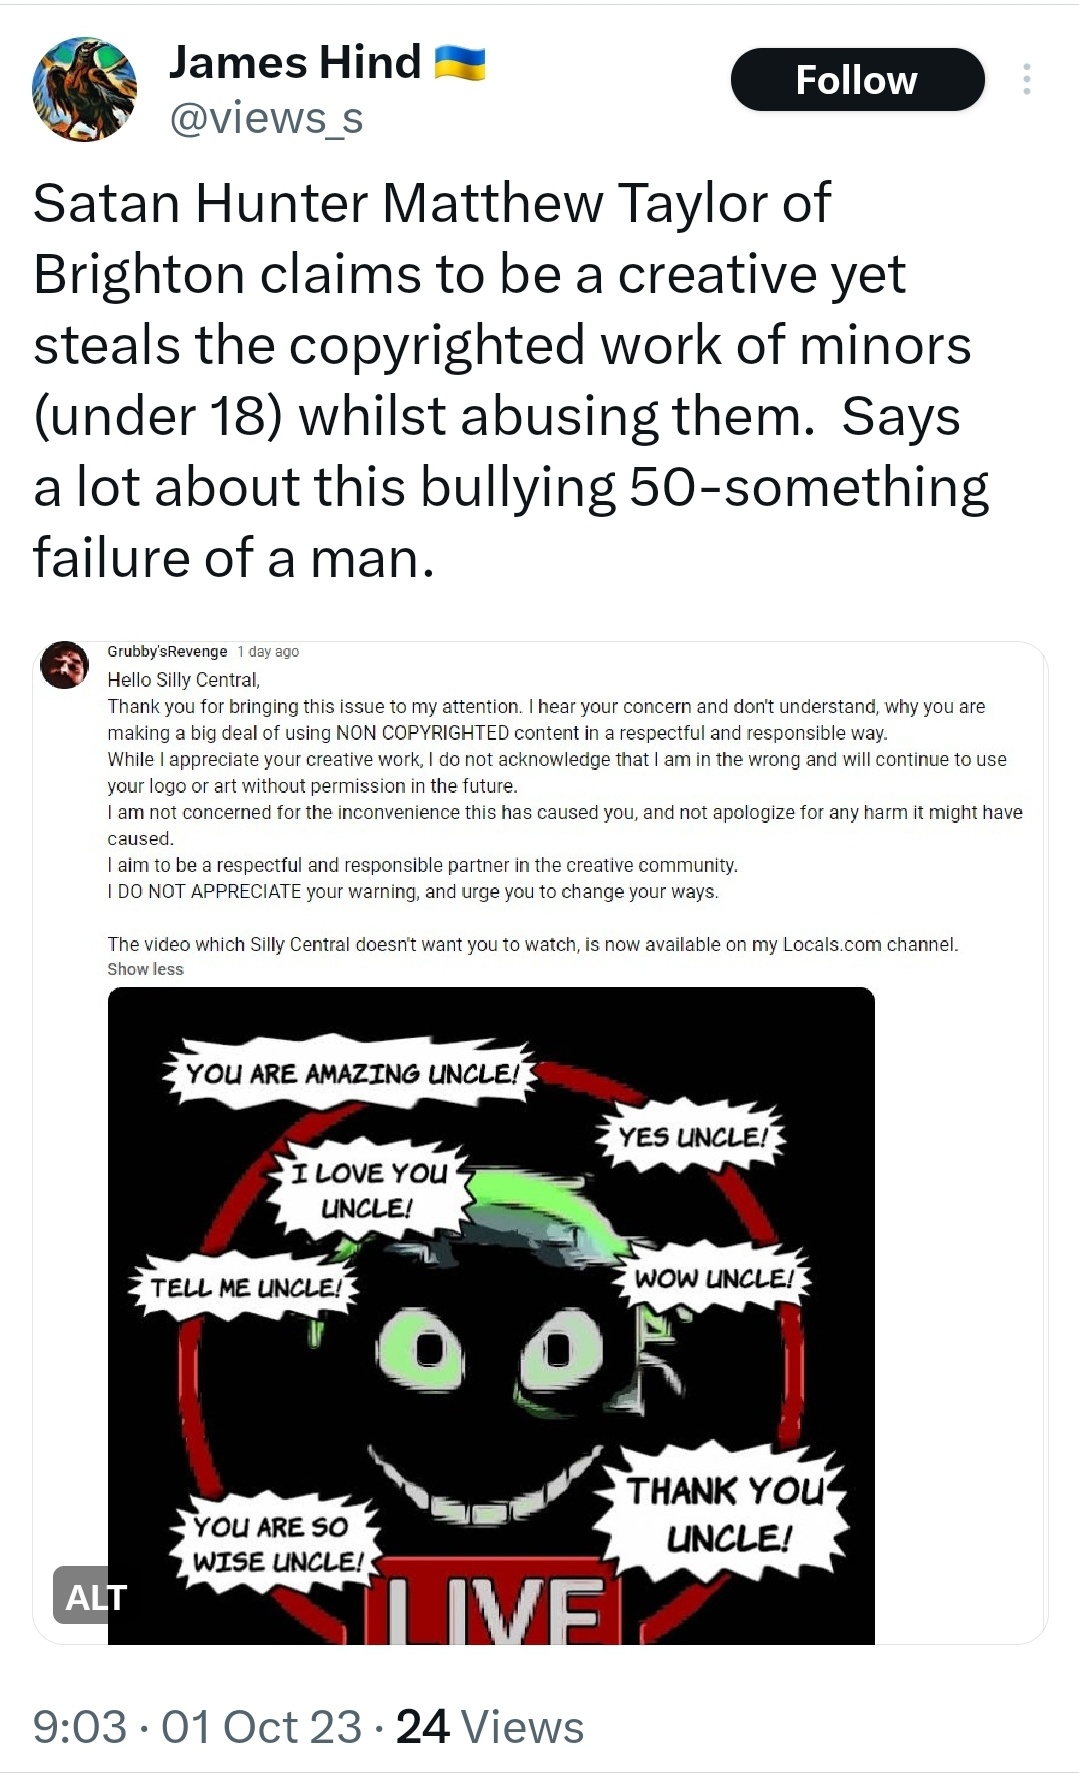Click the Follow button
This screenshot has width=1079, height=1773.
click(857, 80)
